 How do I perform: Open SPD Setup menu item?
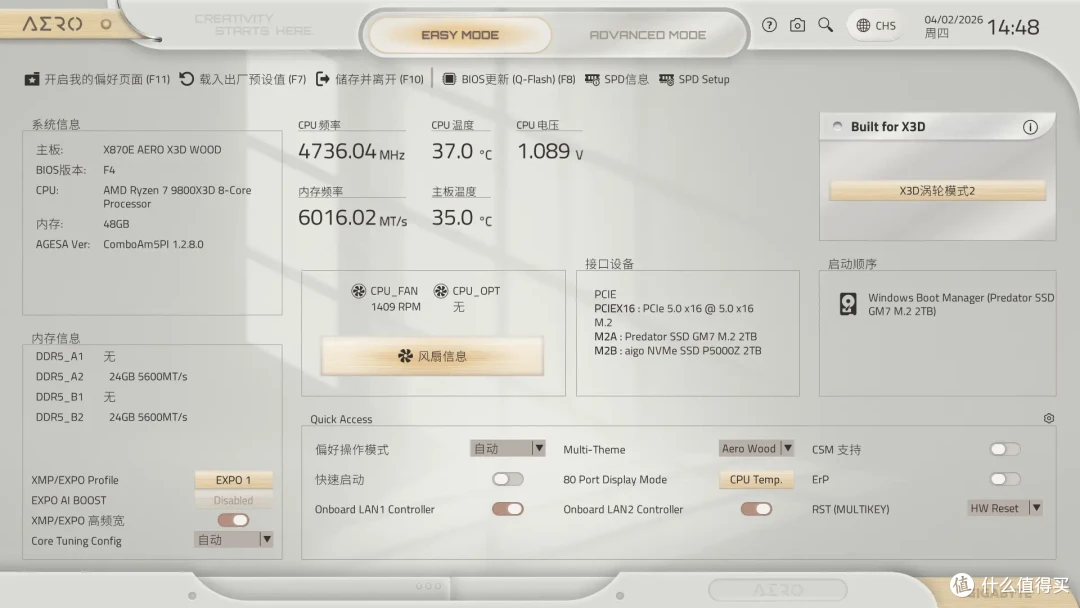coord(694,79)
